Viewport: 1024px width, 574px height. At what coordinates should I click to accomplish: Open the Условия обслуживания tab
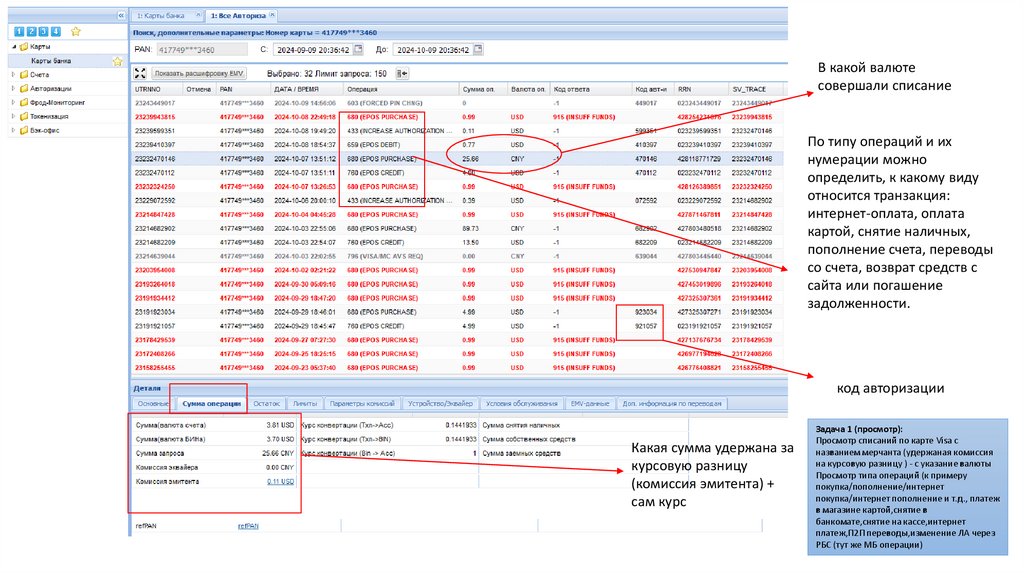pos(522,404)
